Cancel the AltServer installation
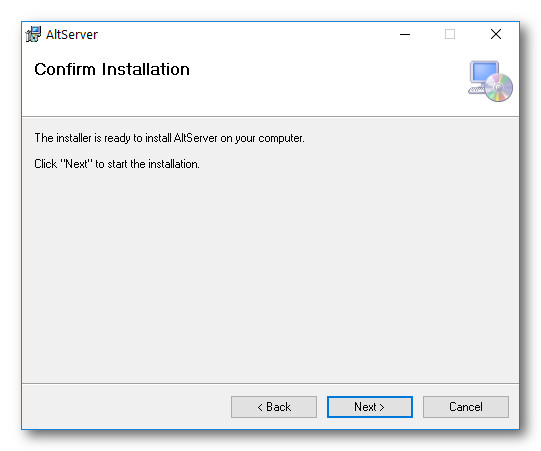 (466, 407)
